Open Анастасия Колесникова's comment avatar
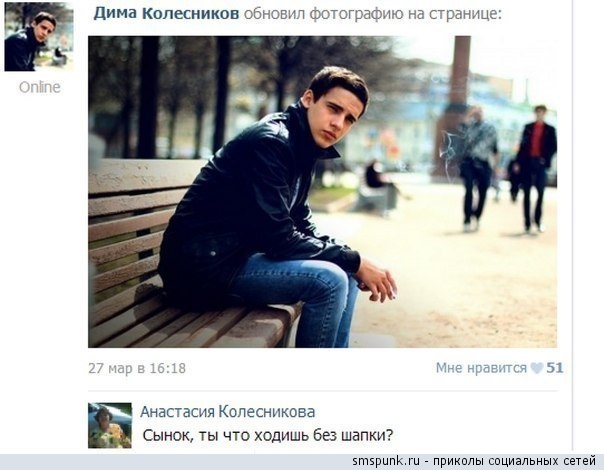The width and height of the screenshot is (604, 470). pyautogui.click(x=110, y=425)
